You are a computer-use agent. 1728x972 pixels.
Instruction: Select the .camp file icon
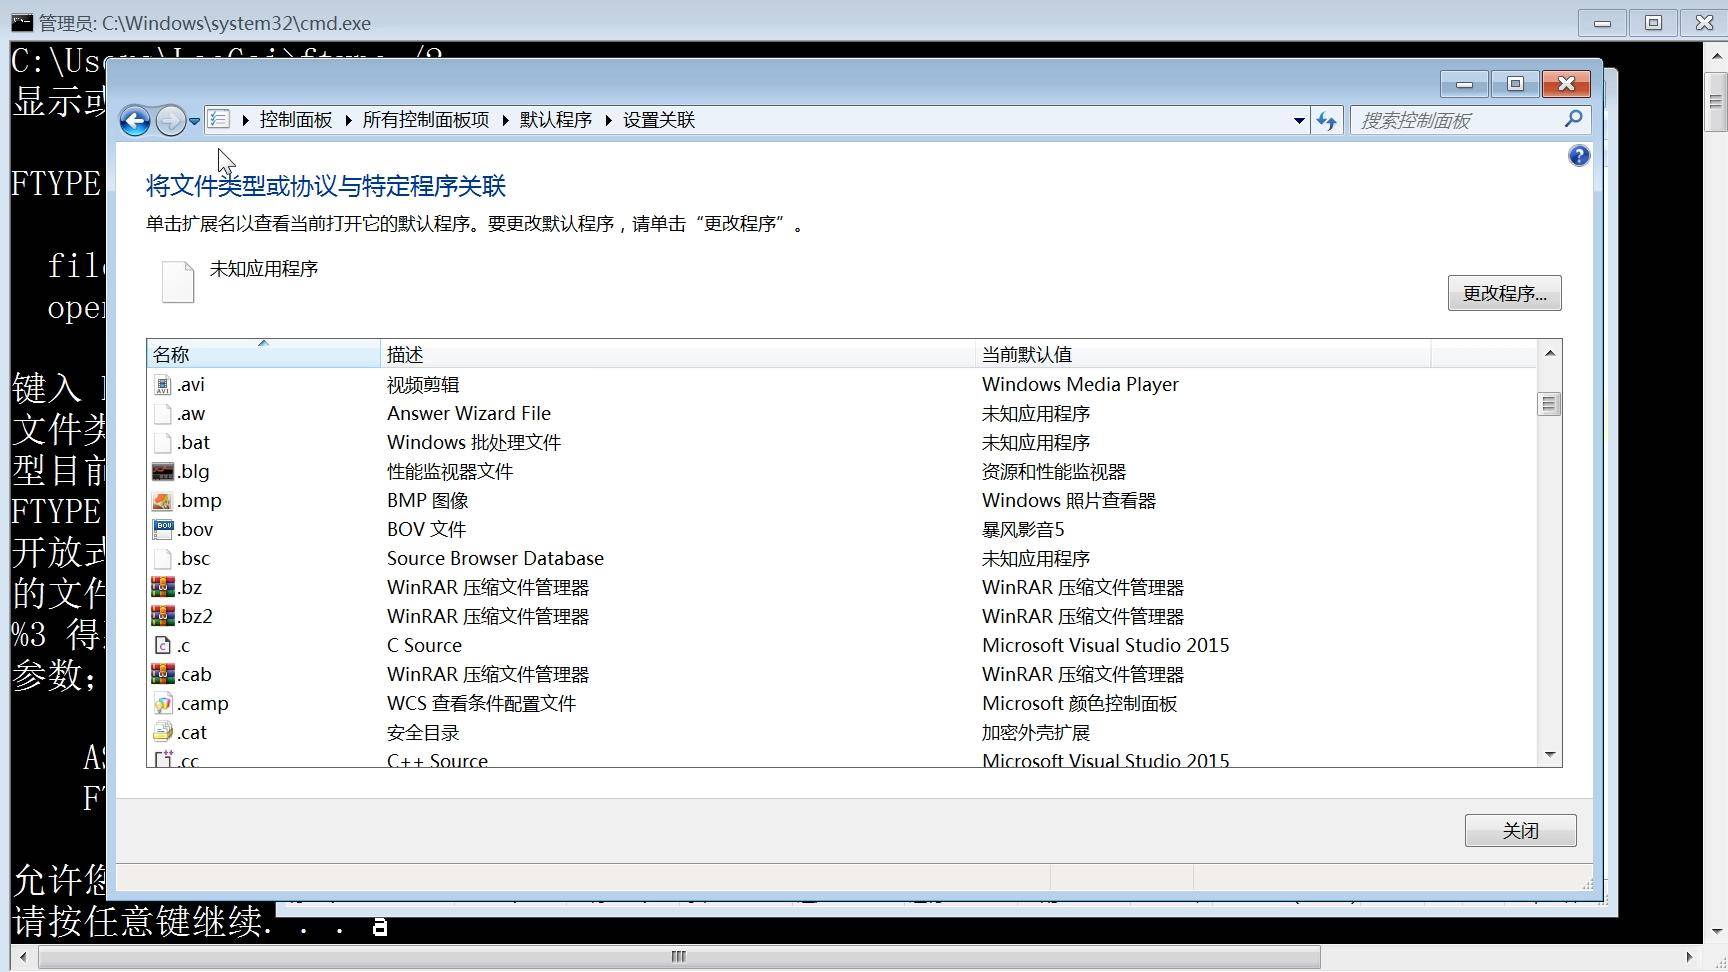[x=163, y=704]
